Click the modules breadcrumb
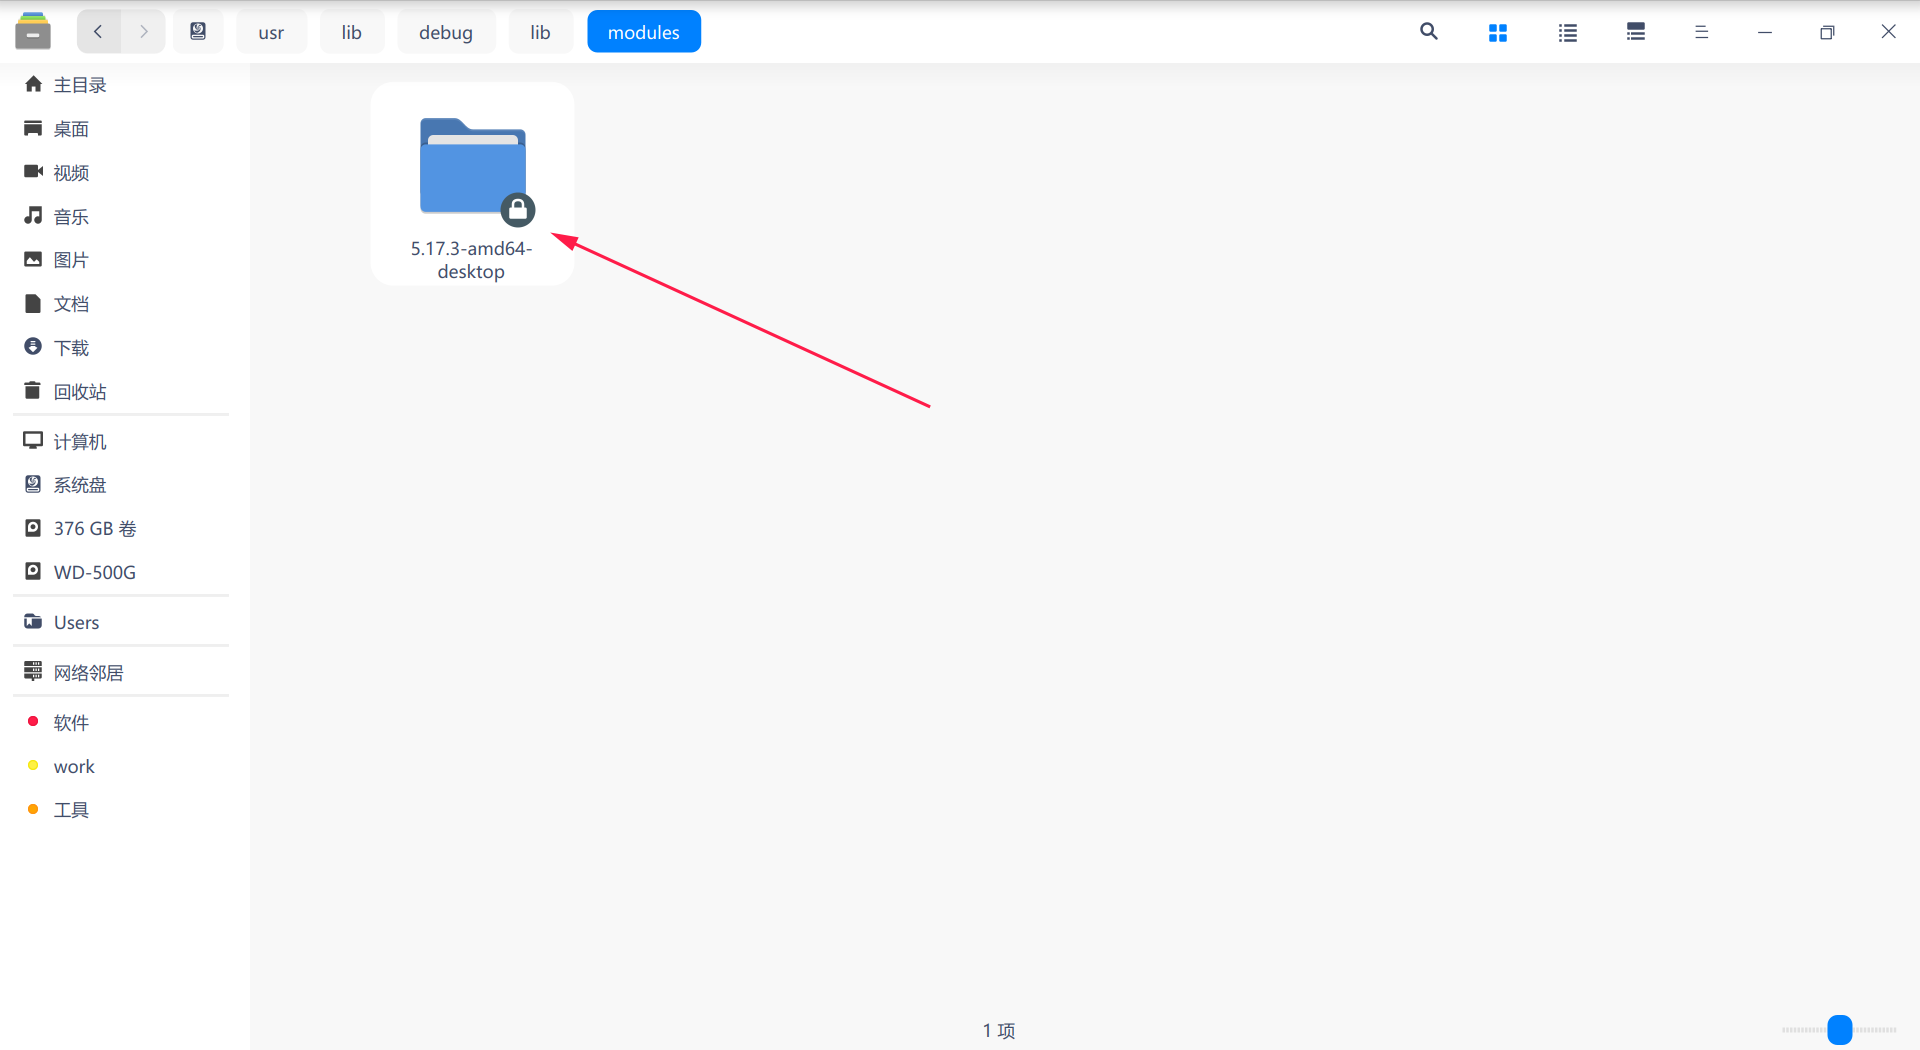 (x=644, y=32)
